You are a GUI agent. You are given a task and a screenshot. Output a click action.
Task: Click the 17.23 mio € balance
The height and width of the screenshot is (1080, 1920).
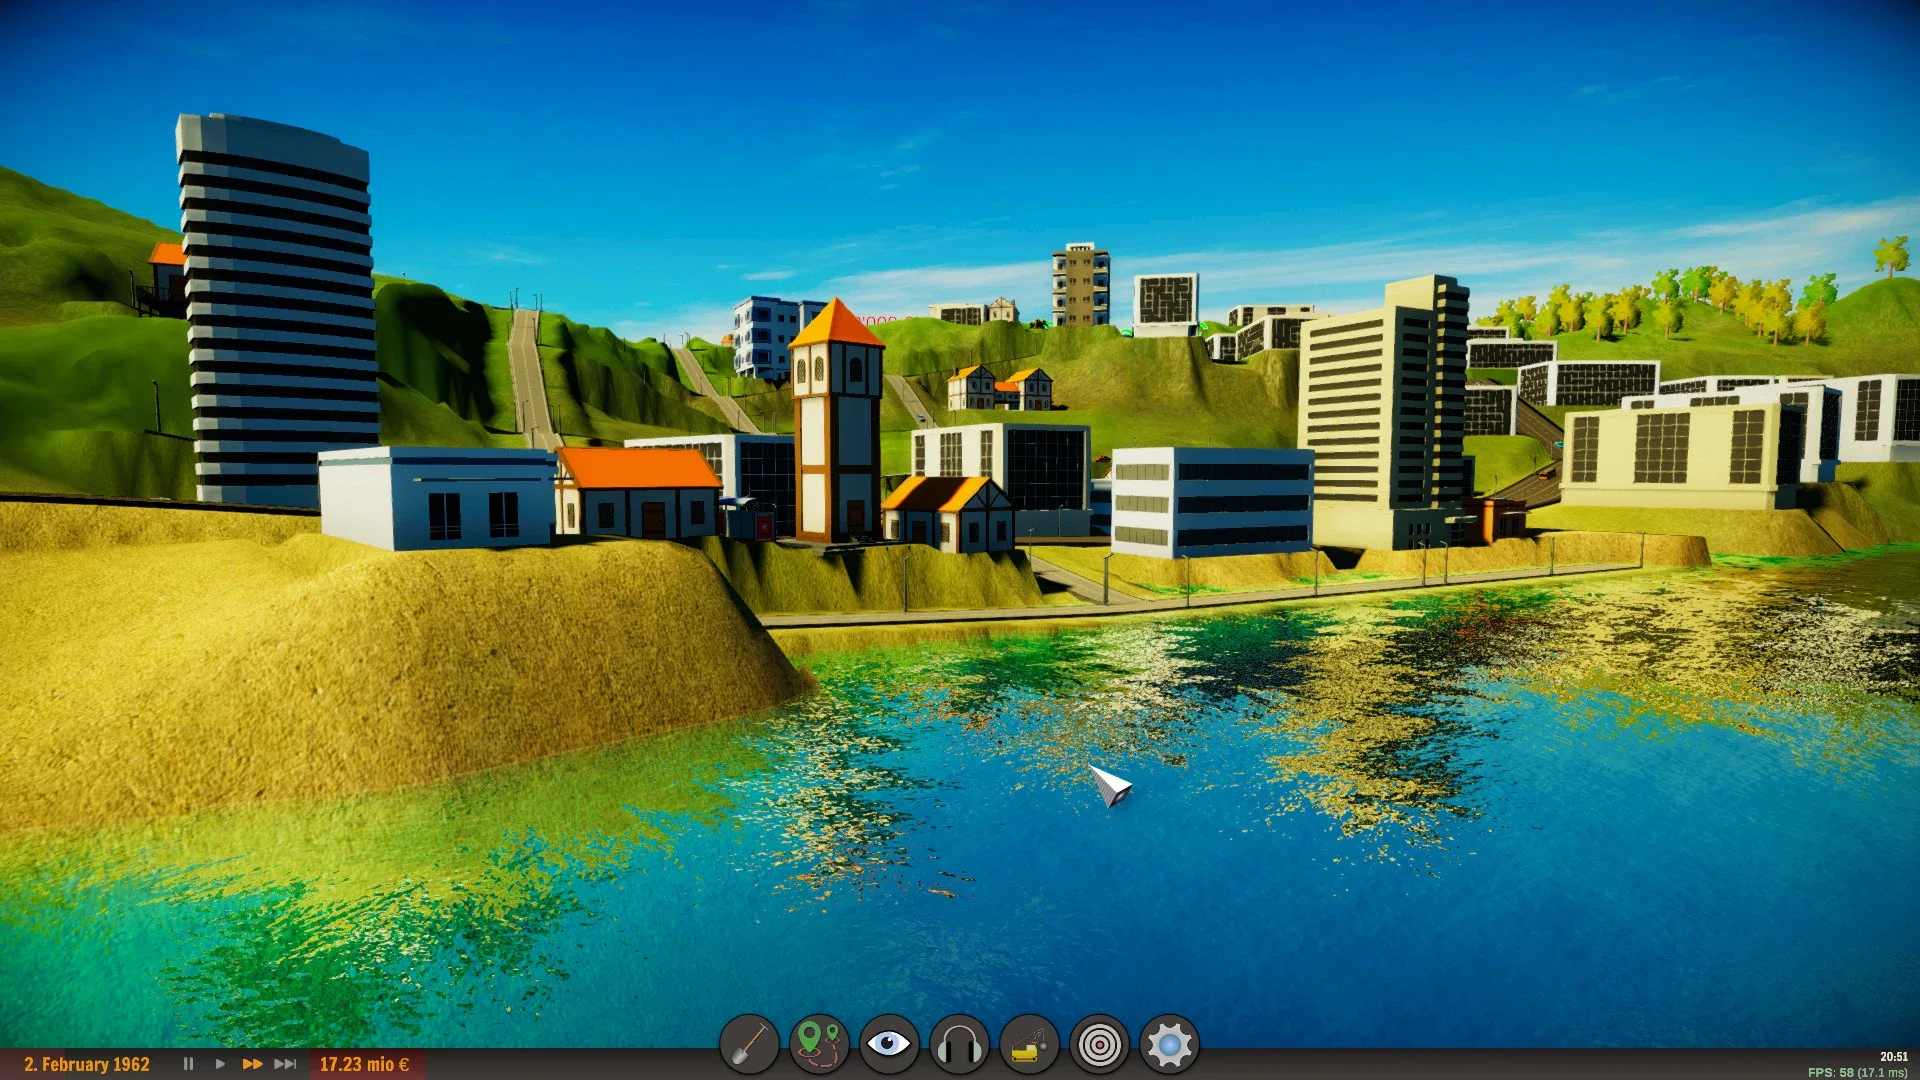click(x=364, y=1064)
